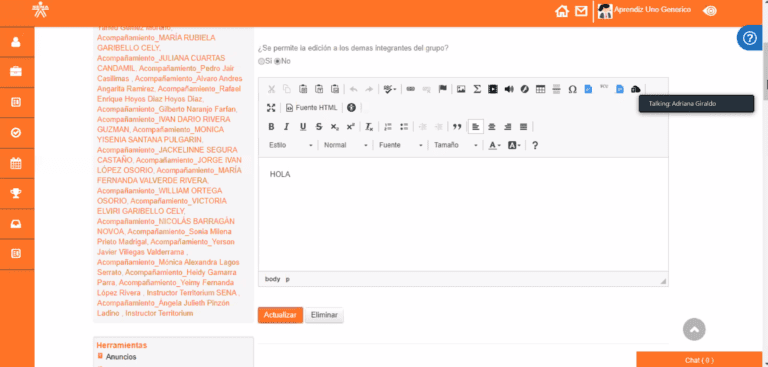Open the checkmark circle sidebar icon
768x367 pixels.
coord(16,133)
